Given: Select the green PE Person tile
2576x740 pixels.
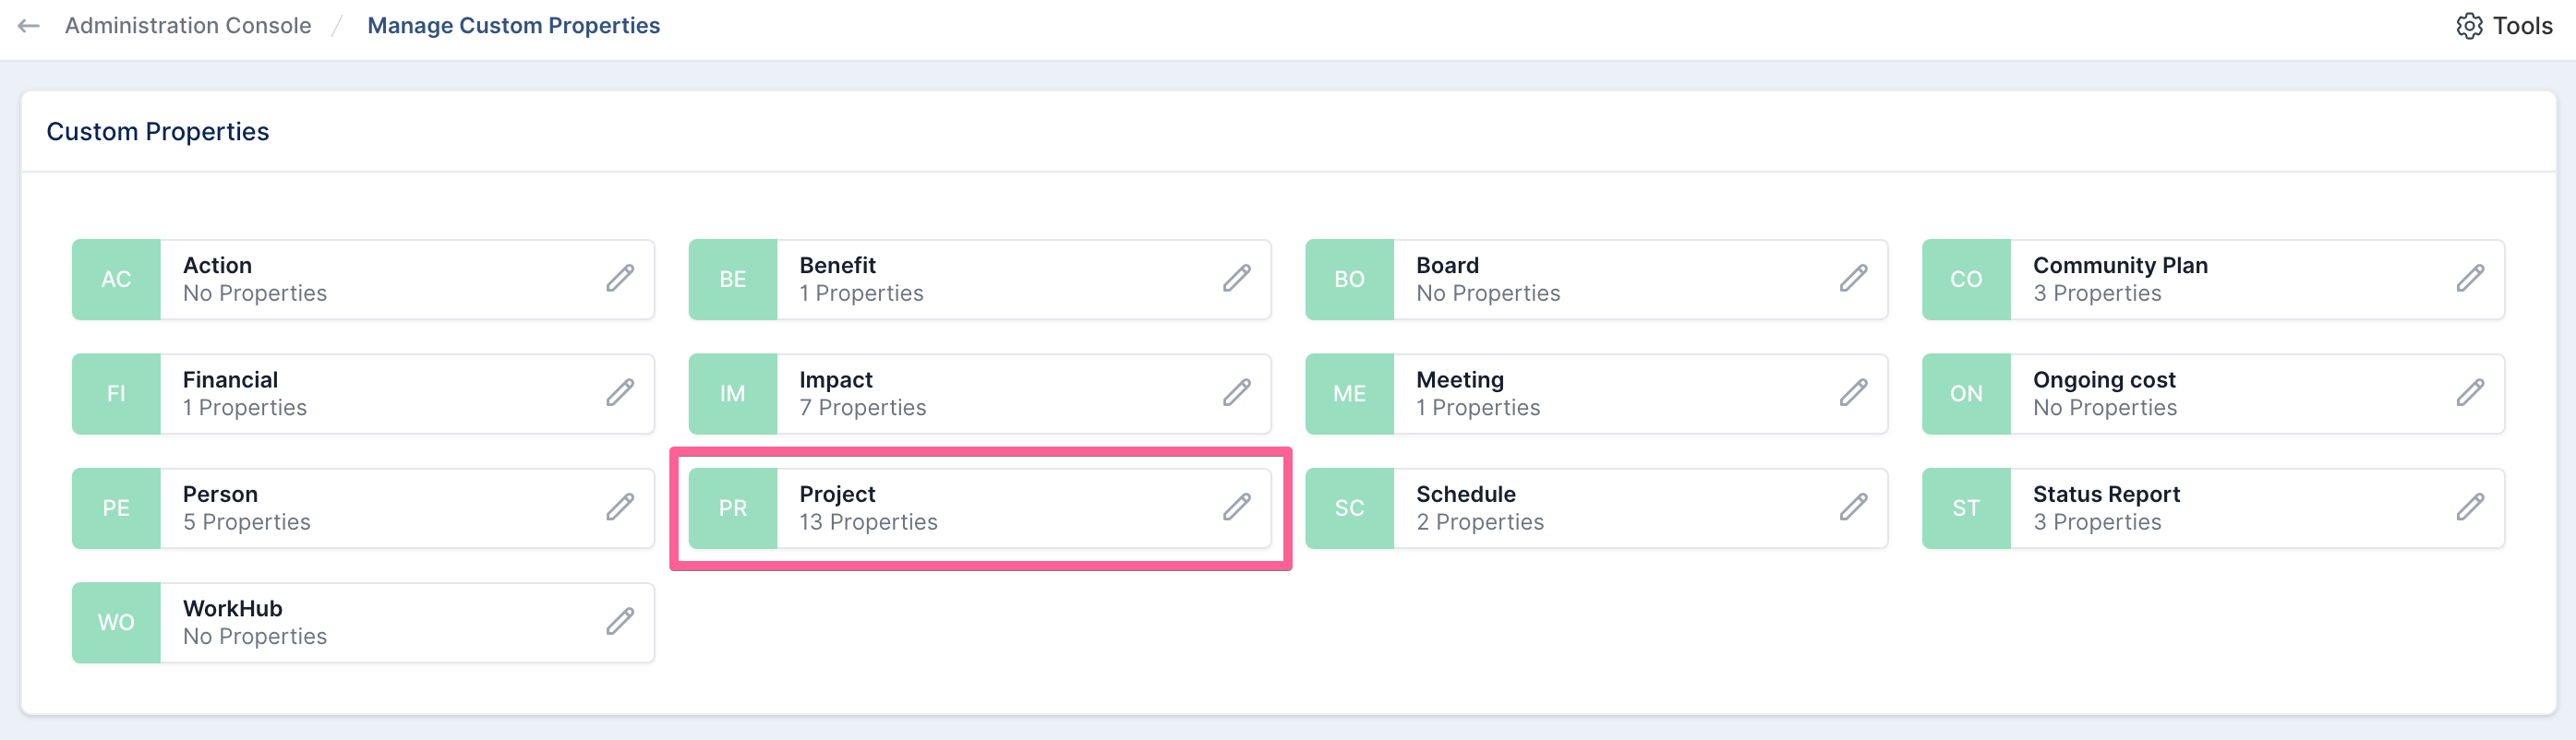Looking at the screenshot, I should tap(116, 508).
